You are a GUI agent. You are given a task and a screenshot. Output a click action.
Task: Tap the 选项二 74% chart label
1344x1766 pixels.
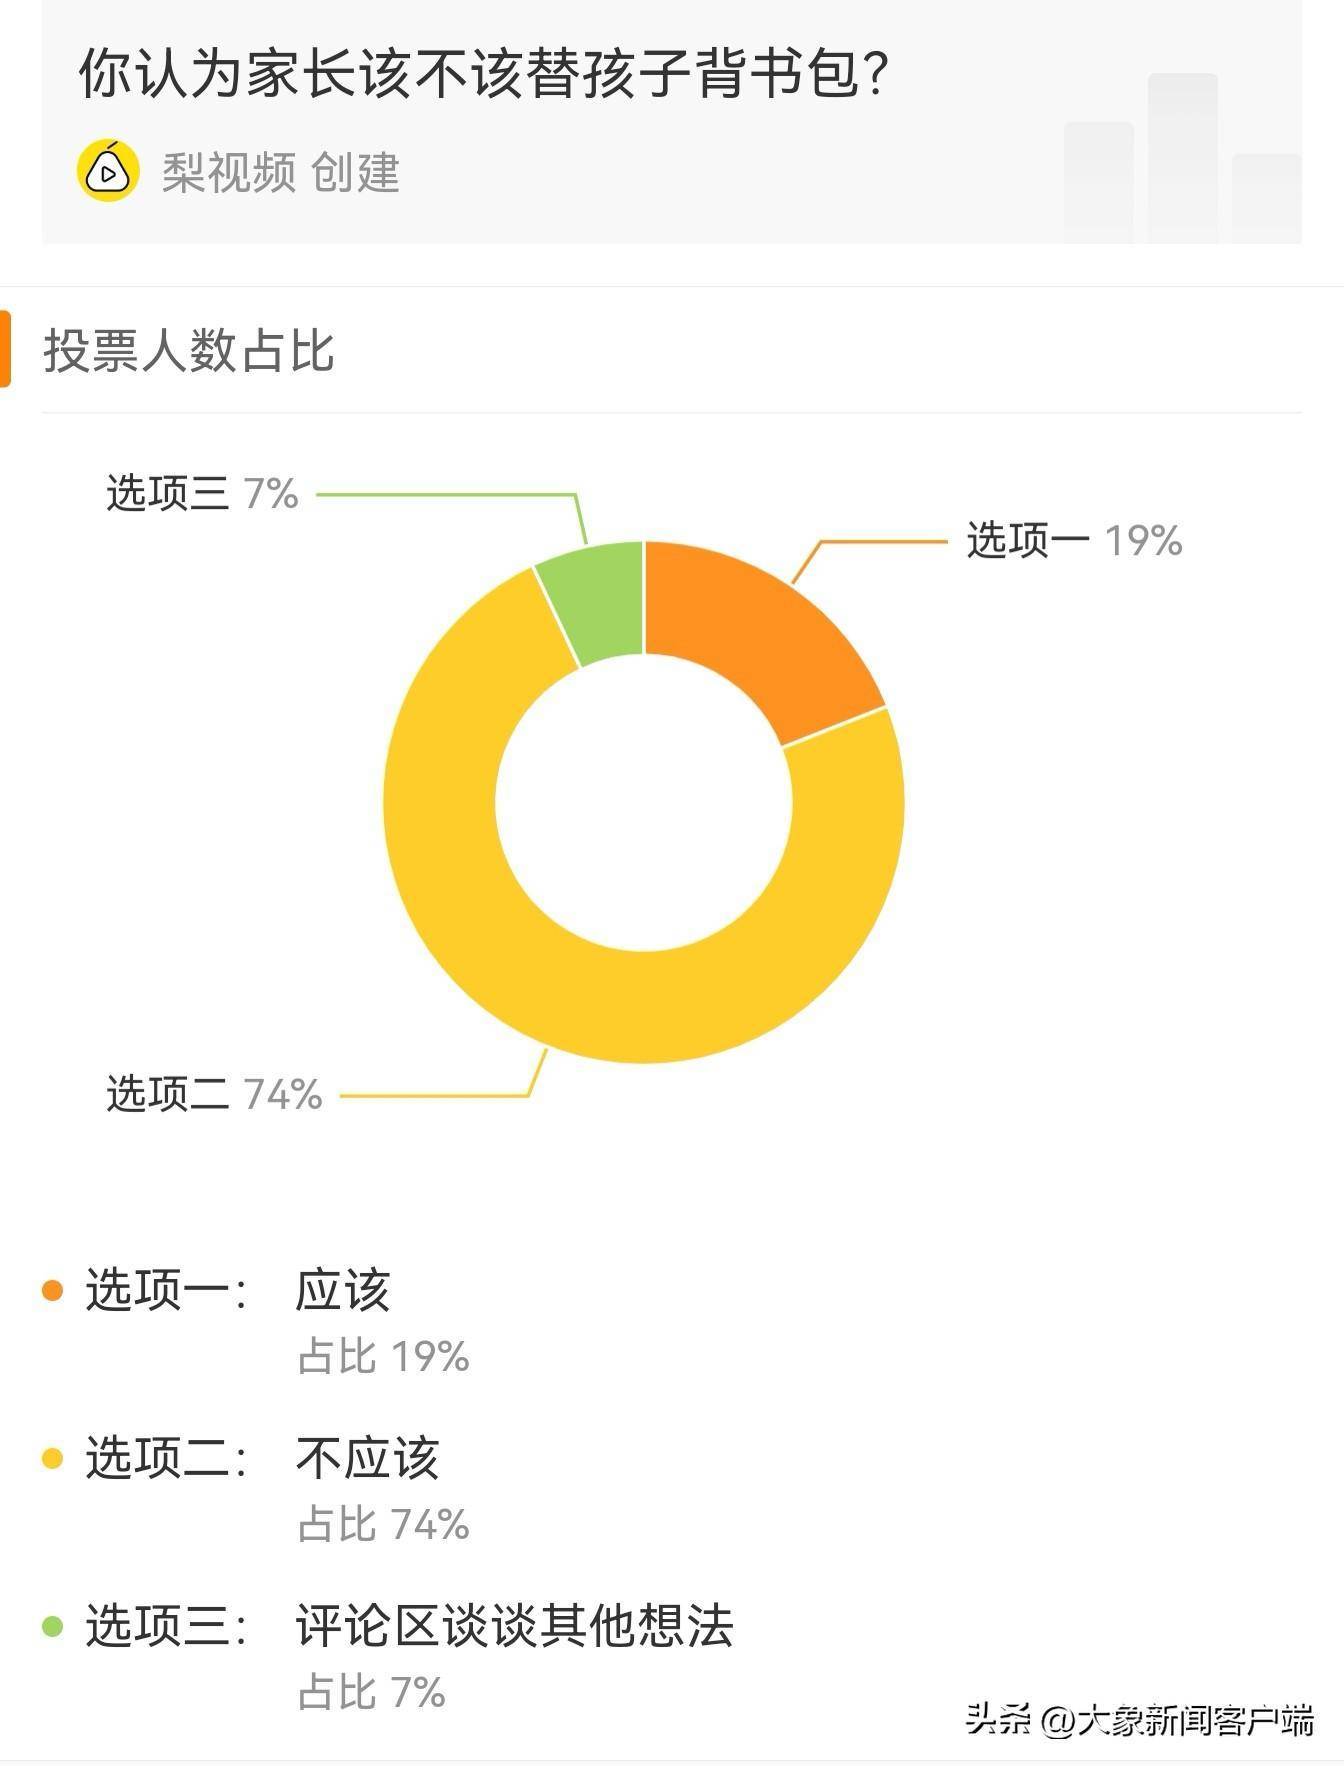[x=214, y=1094]
